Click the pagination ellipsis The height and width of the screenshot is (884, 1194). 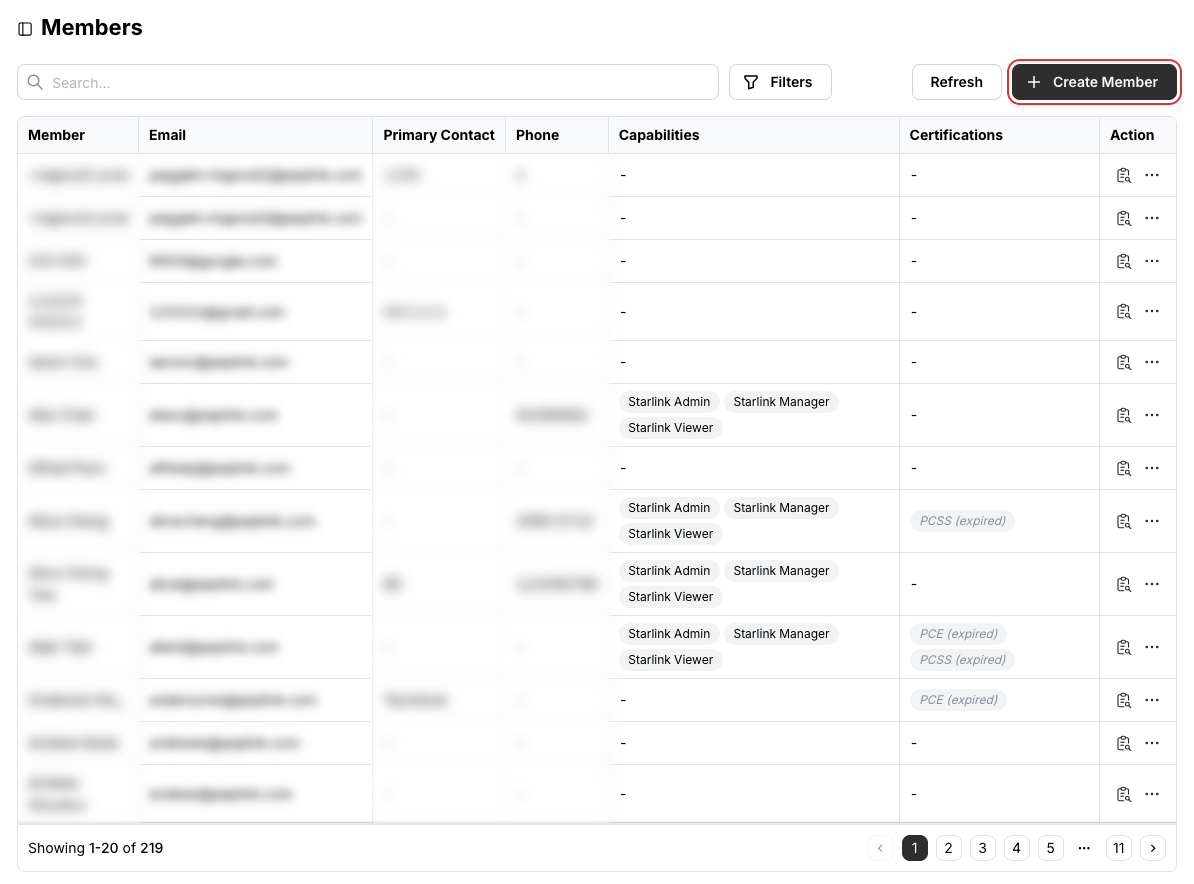click(1084, 848)
